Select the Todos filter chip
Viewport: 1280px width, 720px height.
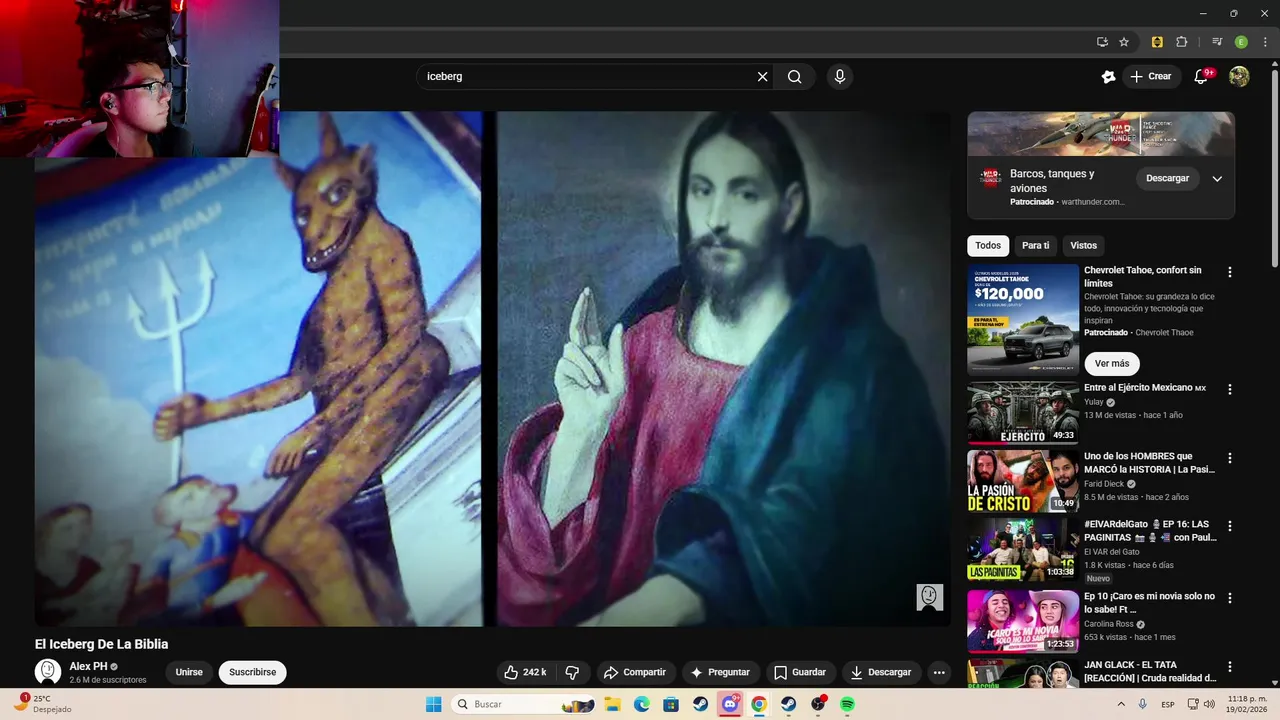[988, 246]
